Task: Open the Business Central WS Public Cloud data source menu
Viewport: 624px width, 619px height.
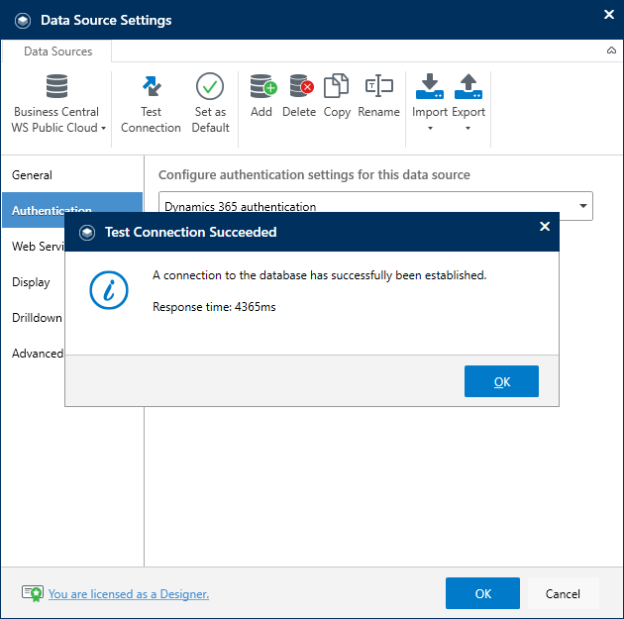Action: tap(58, 103)
